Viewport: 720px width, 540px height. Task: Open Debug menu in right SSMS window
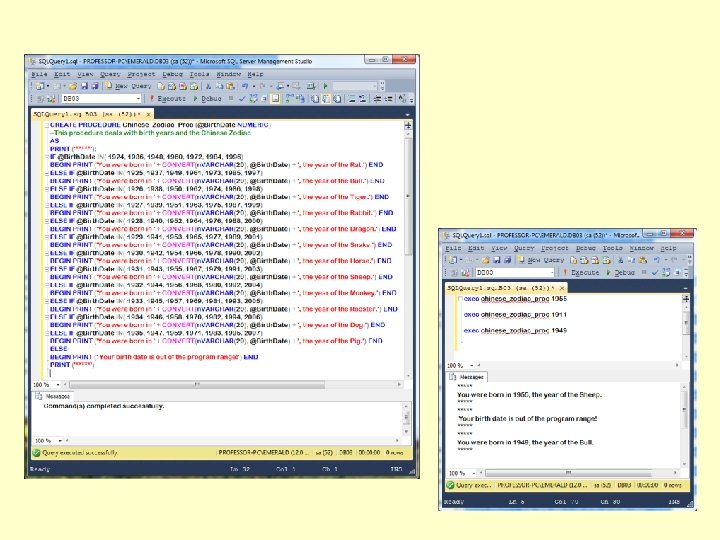[x=585, y=248]
